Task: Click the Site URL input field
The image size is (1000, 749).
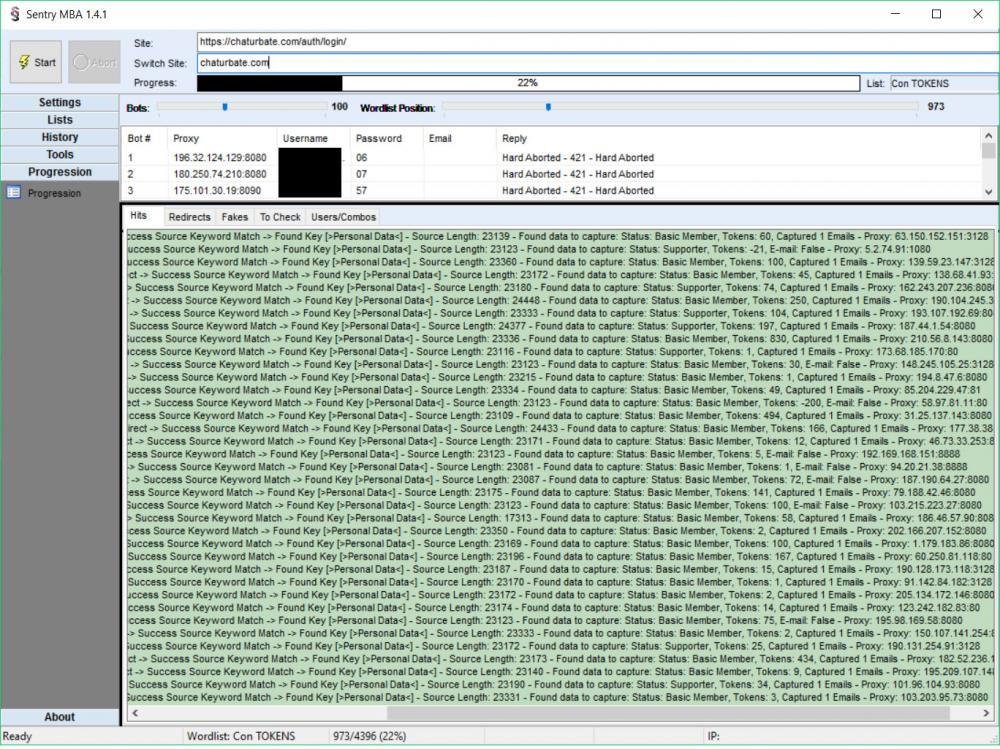Action: (x=598, y=42)
